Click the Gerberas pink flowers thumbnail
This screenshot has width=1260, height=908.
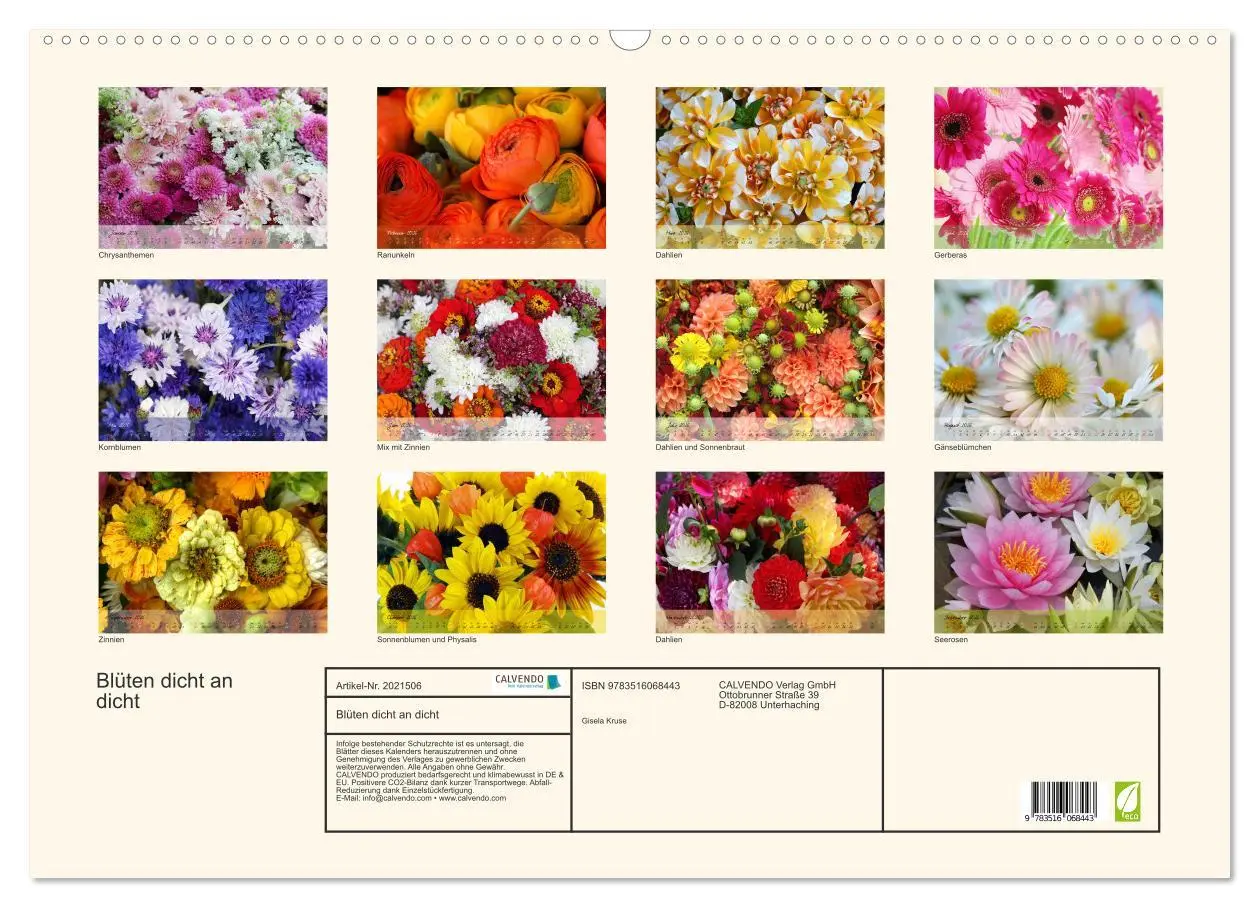tap(1048, 167)
